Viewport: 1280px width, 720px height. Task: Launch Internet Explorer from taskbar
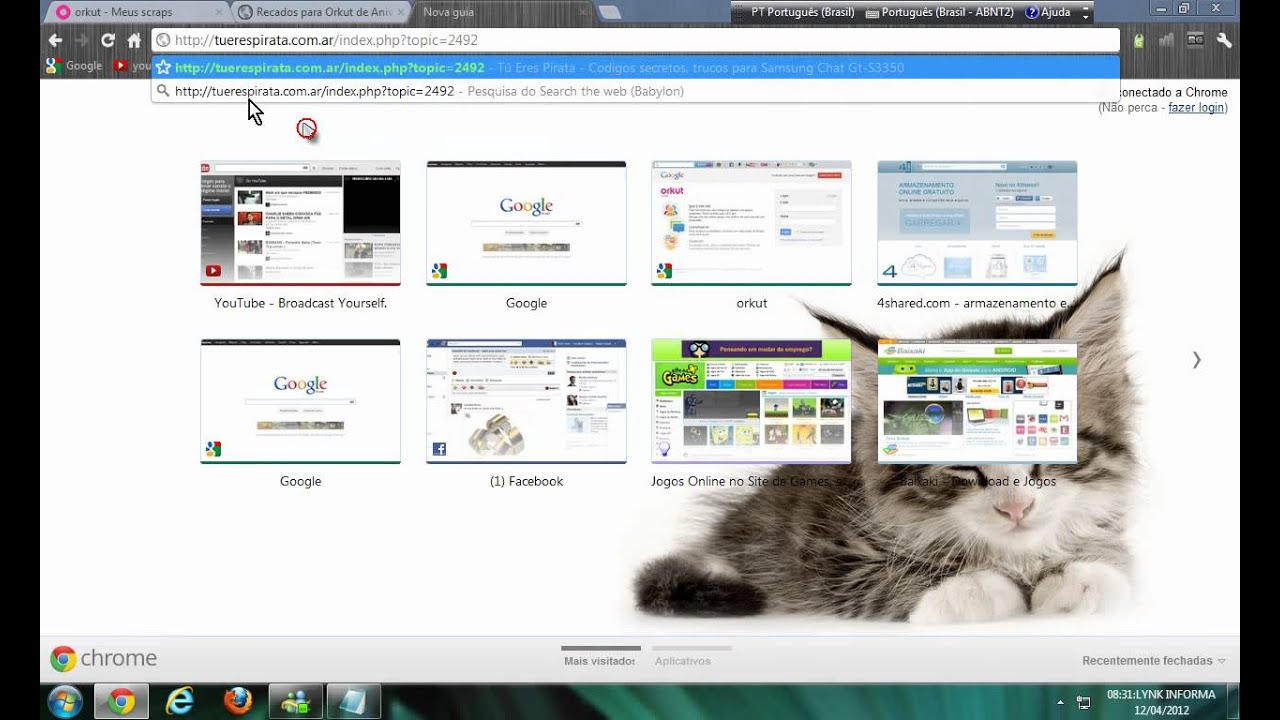pyautogui.click(x=180, y=702)
